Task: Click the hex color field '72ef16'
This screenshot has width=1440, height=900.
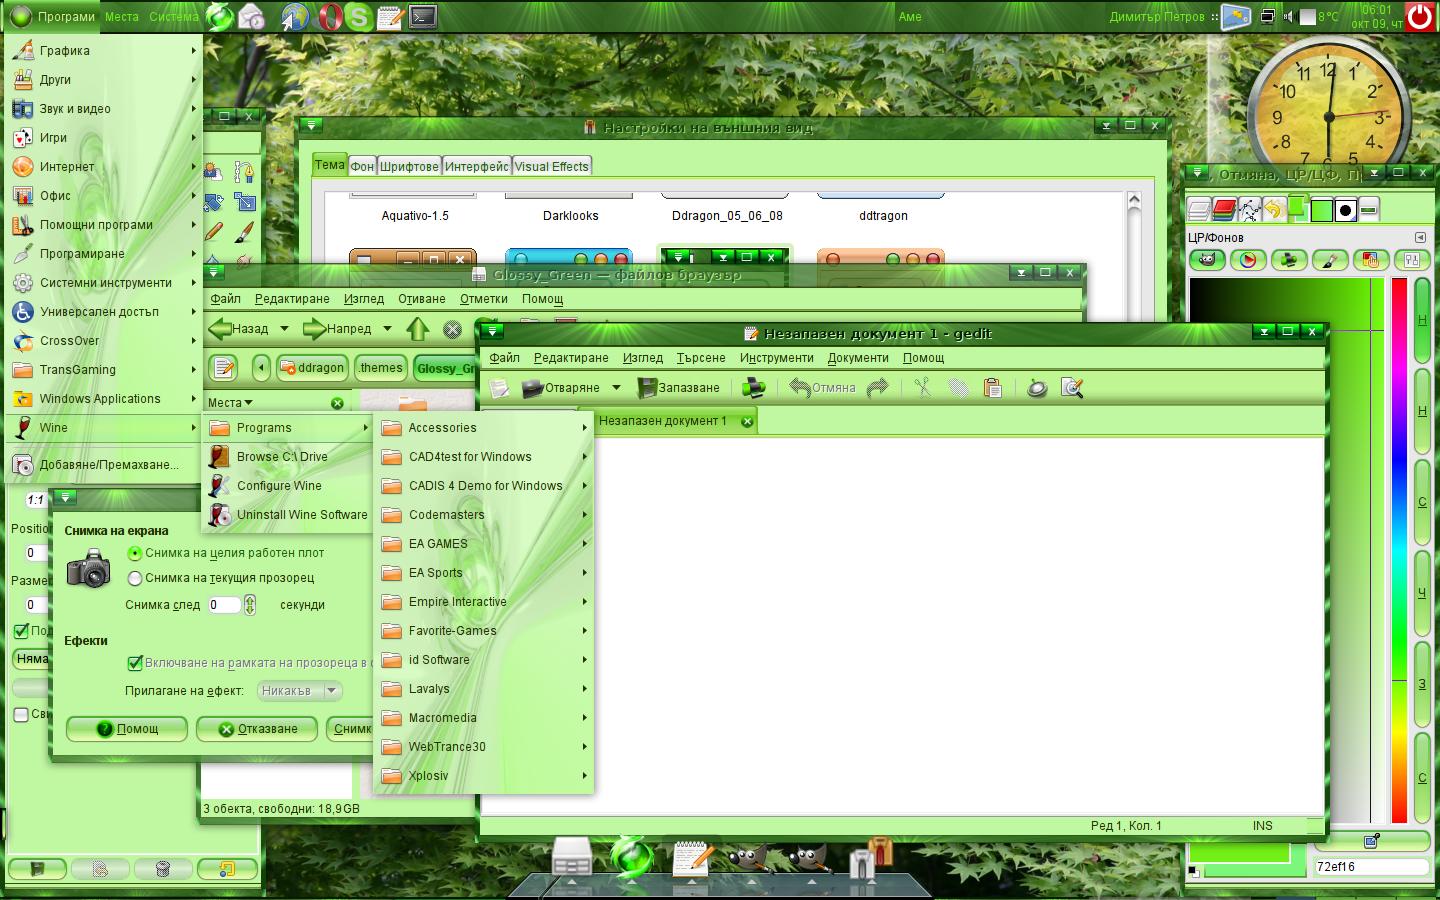Action: pos(1370,867)
